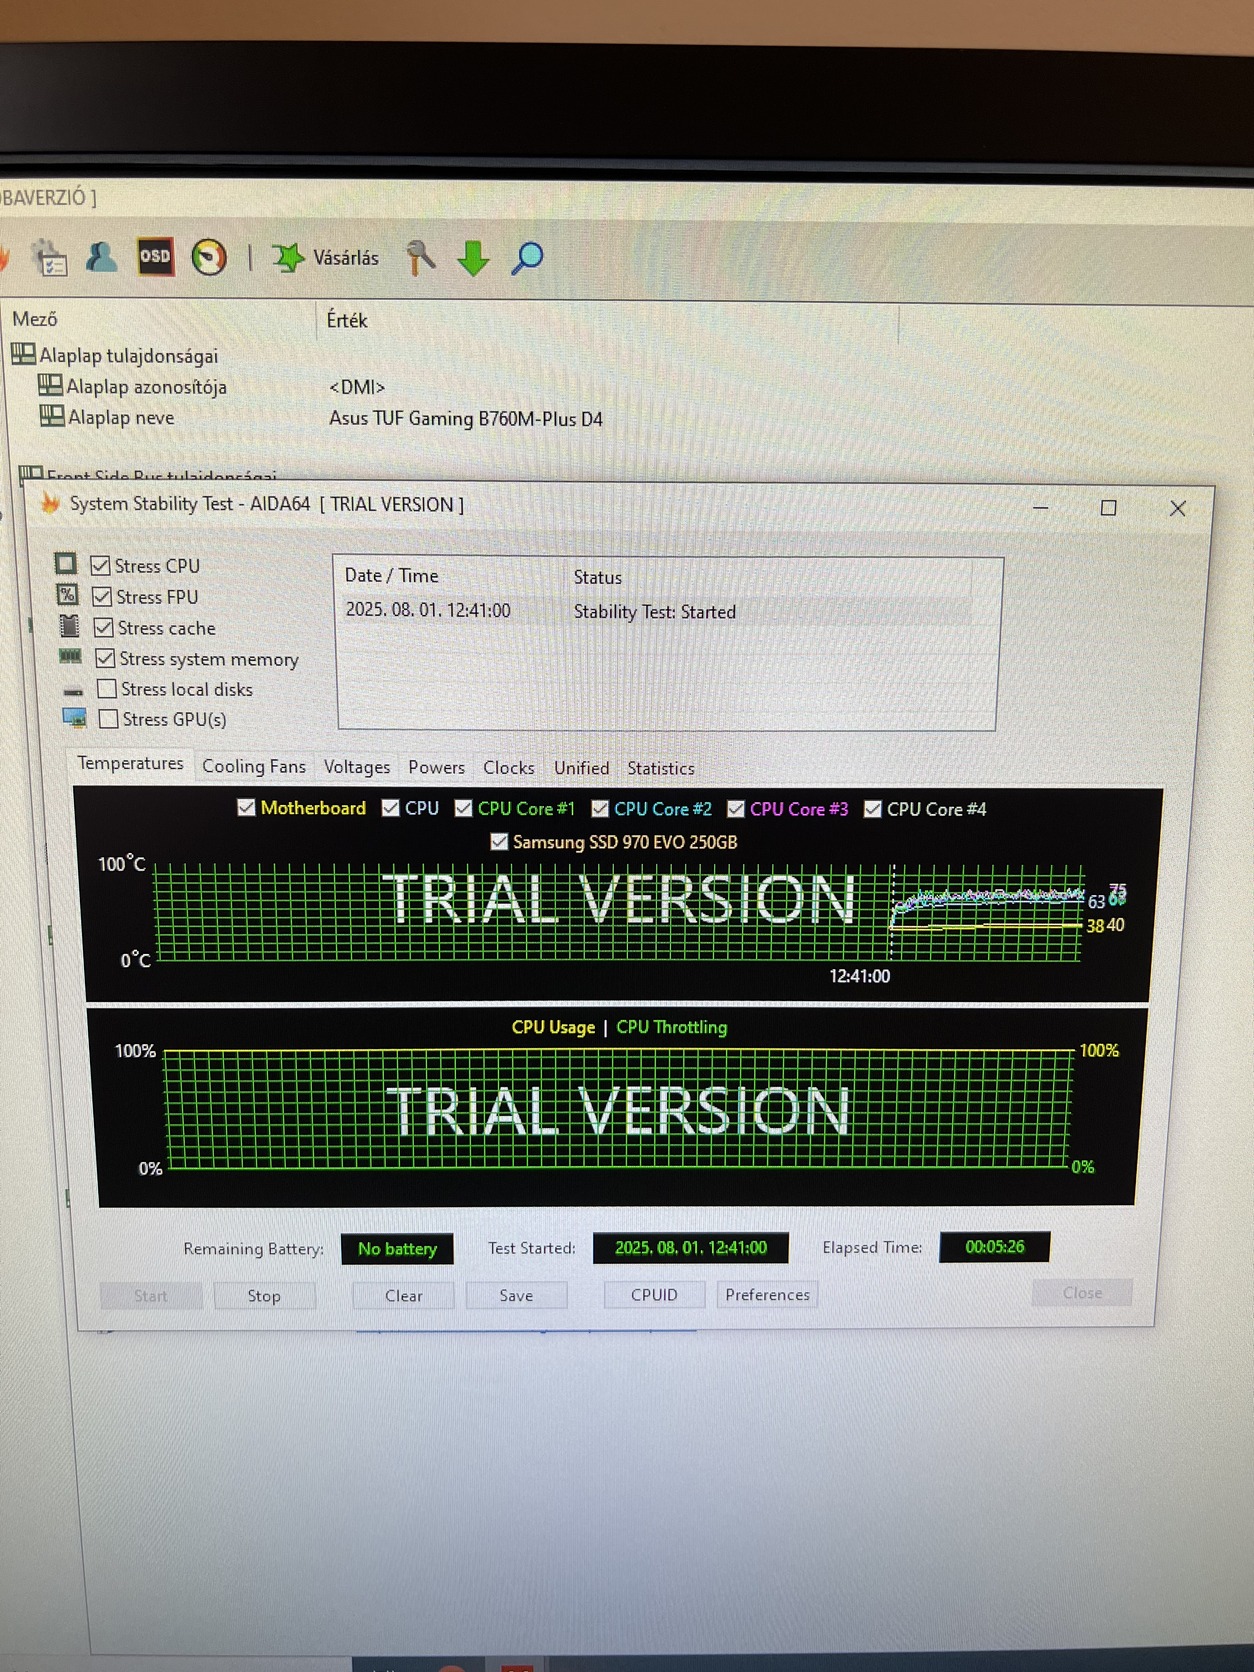Viewport: 1254px width, 1672px height.
Task: Click the Mező column header
Action: [35, 319]
